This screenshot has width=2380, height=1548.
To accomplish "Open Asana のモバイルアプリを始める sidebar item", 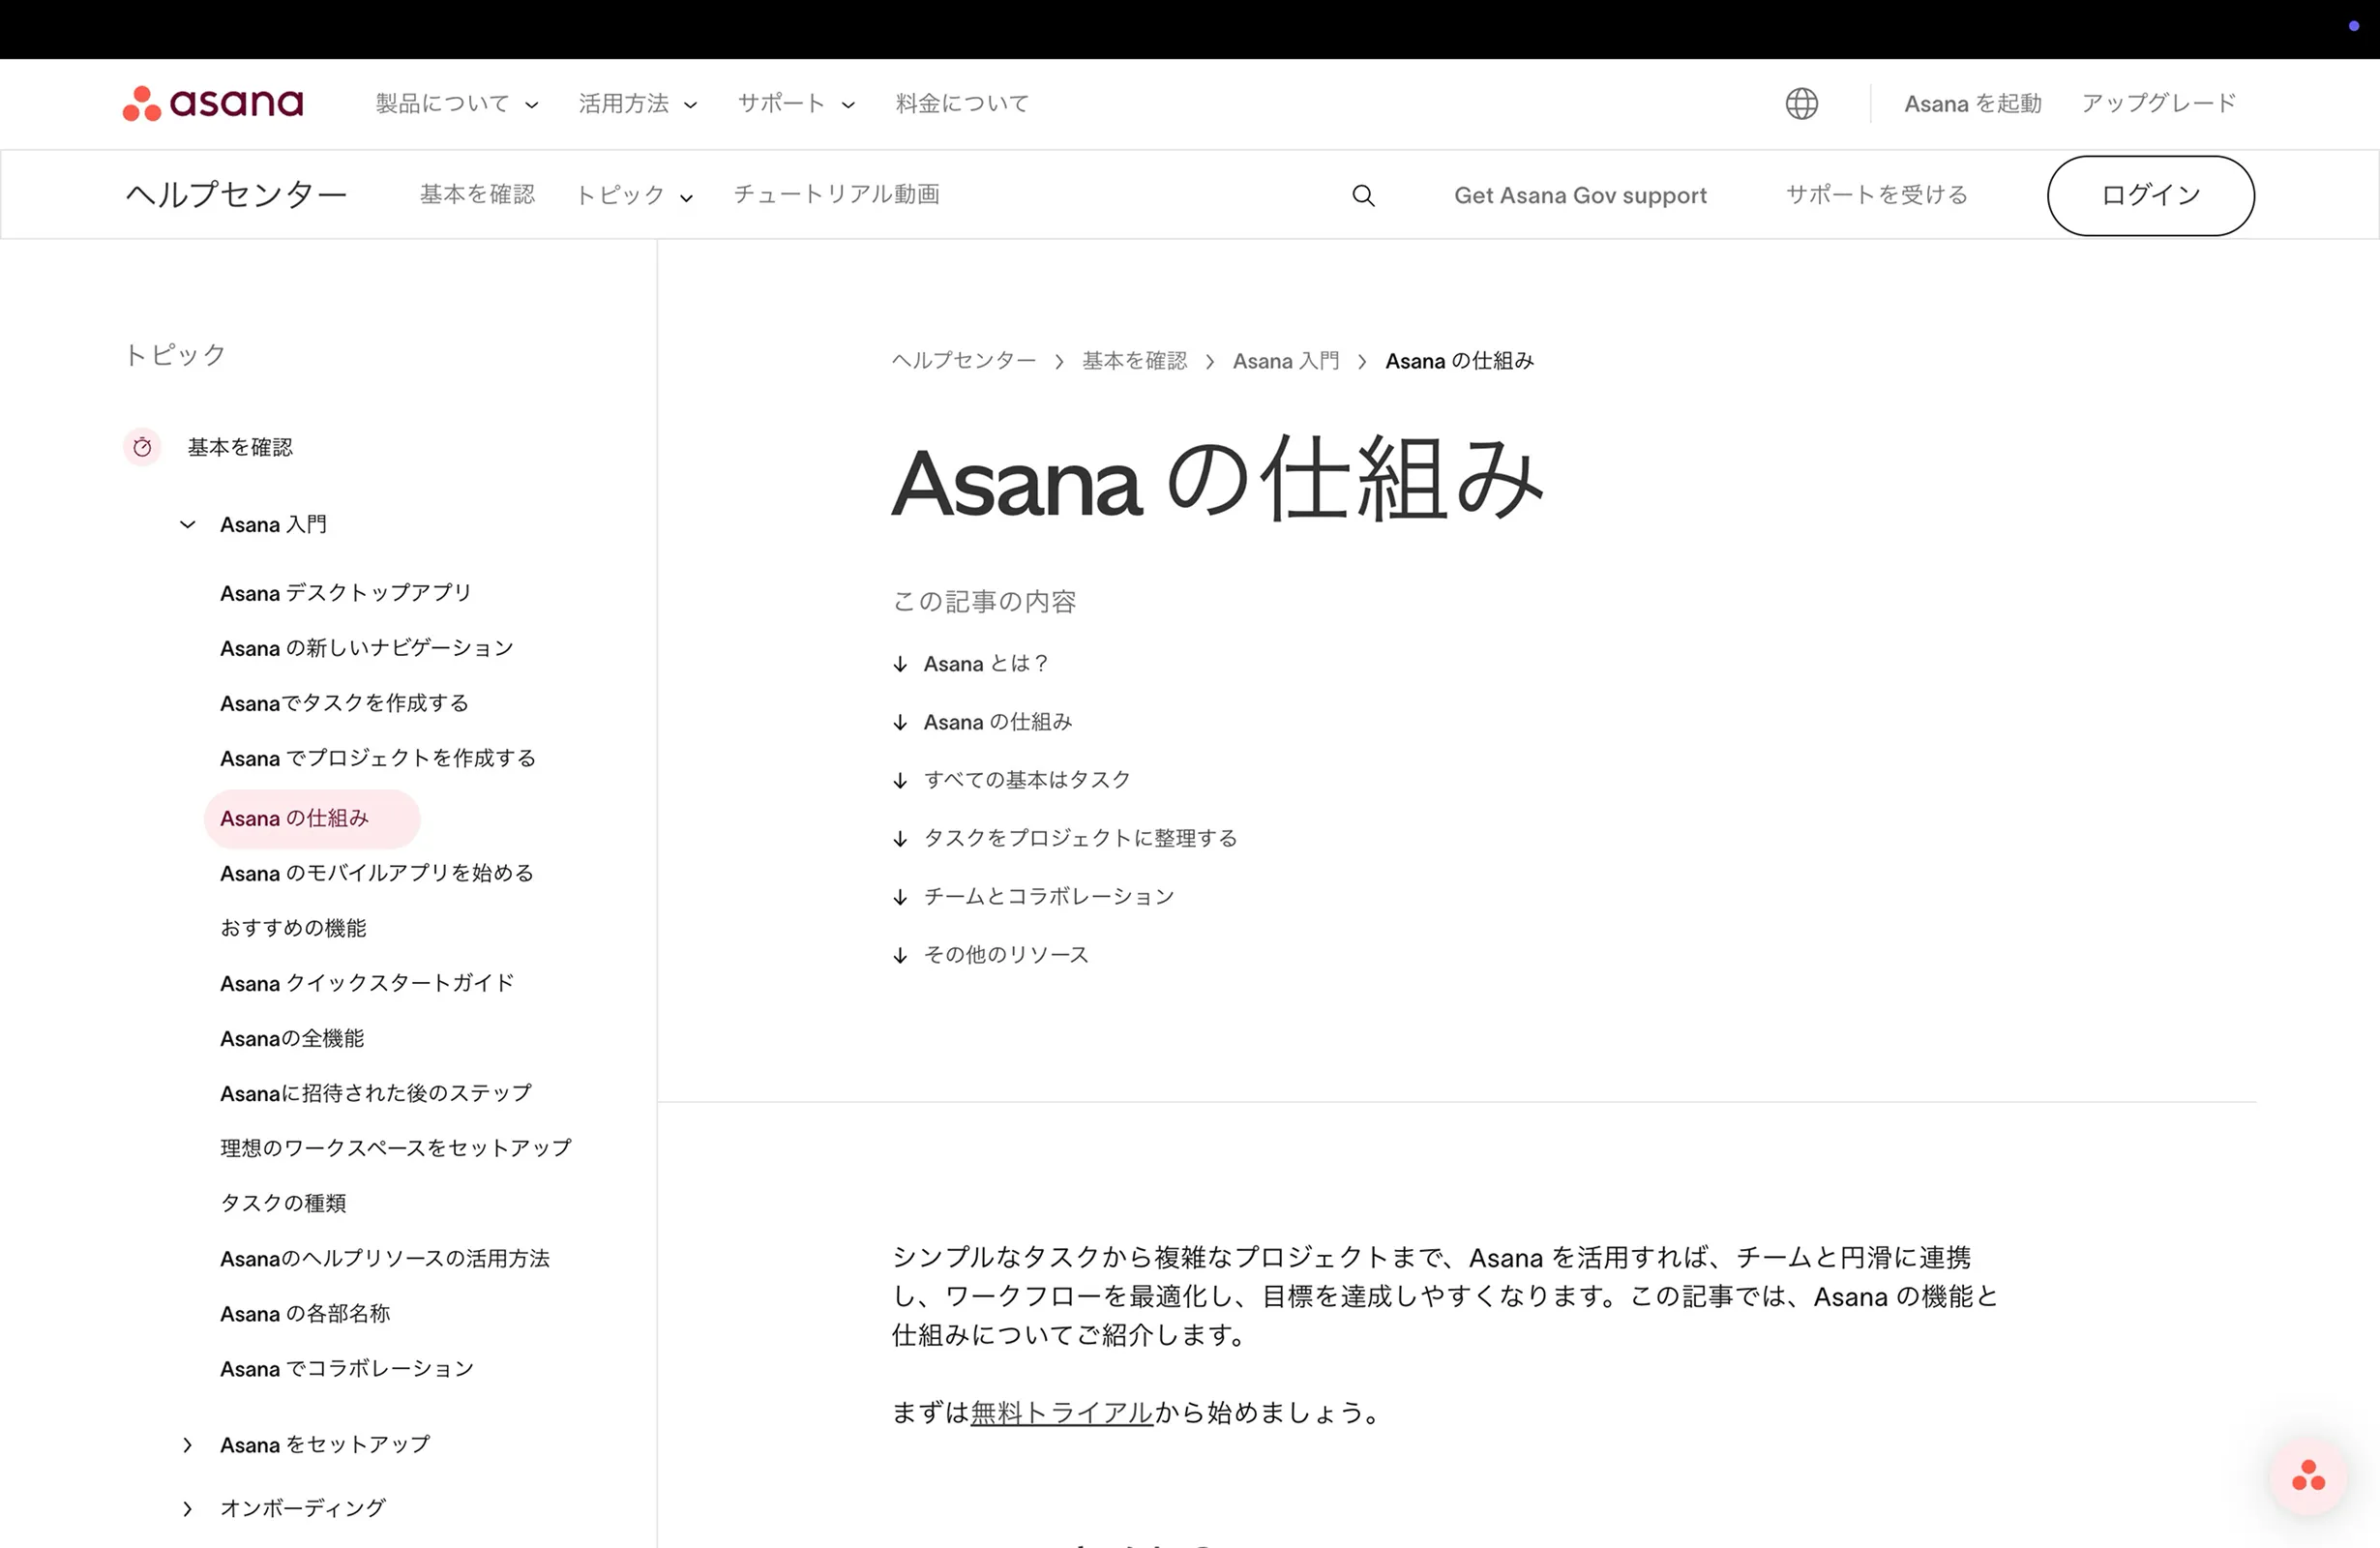I will (376, 873).
